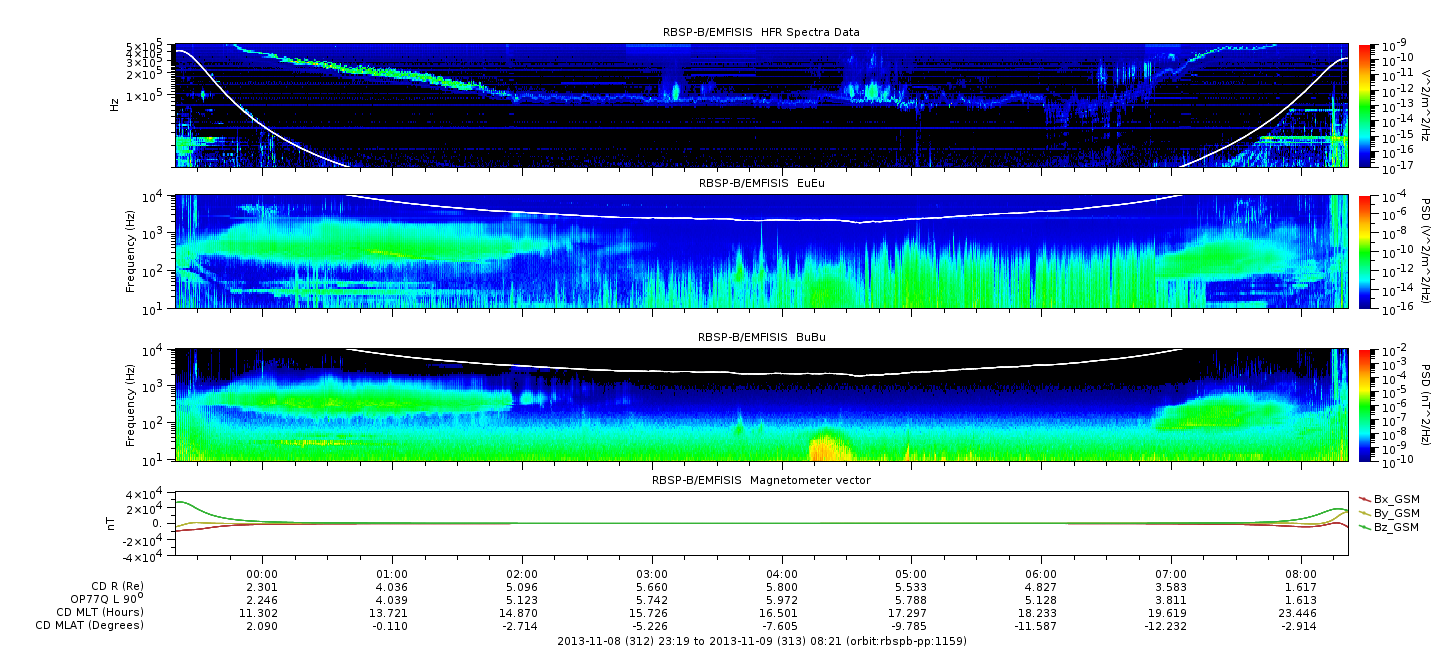This screenshot has height=658, width=1447.
Task: Toggle the Bx_GSM legend entry
Action: (x=1396, y=499)
